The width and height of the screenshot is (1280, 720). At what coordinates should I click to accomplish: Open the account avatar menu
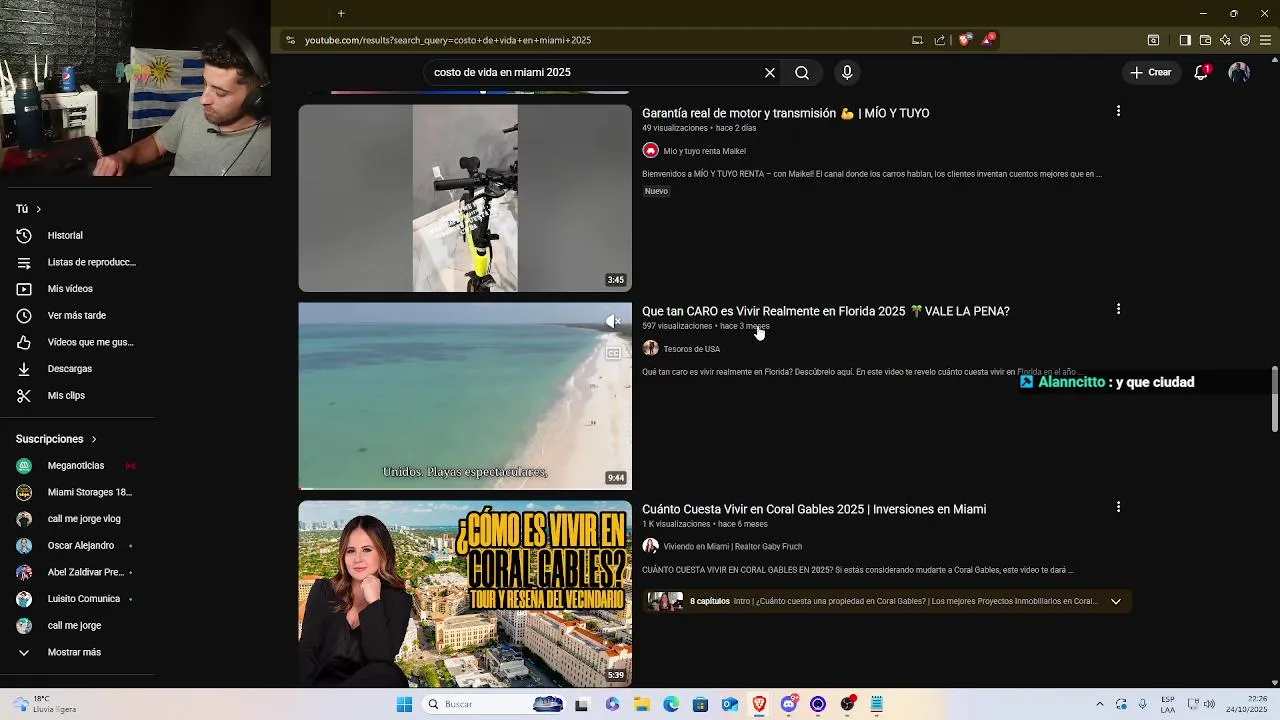(1239, 72)
